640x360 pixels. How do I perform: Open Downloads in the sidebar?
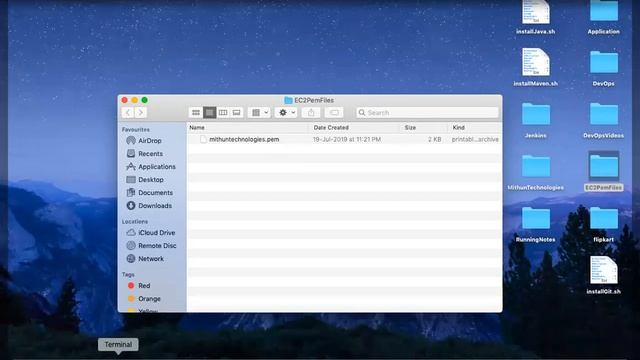click(x=155, y=206)
